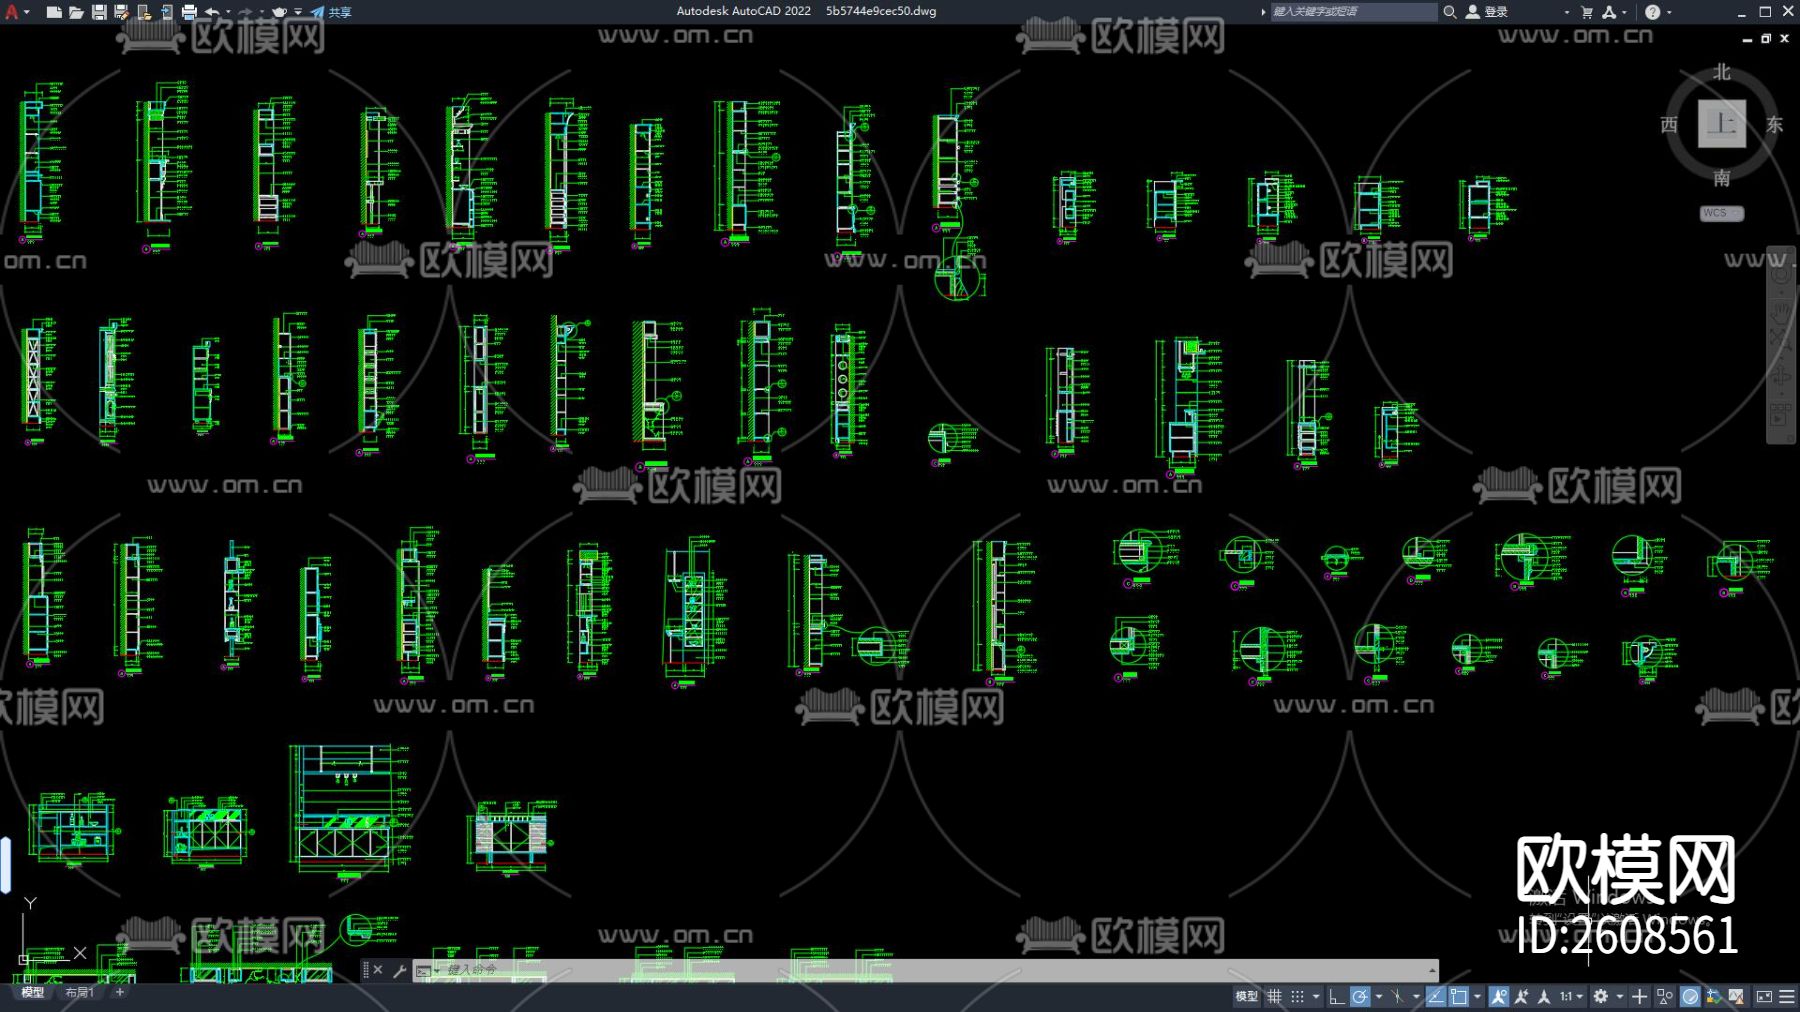Open polar tracking angle dropdown
This screenshot has width=1800, height=1012.
pos(1379,997)
